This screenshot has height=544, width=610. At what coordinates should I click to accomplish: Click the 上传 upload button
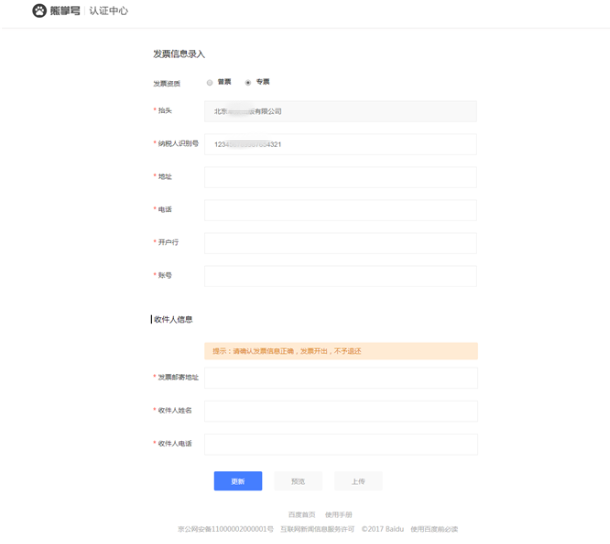pos(358,481)
